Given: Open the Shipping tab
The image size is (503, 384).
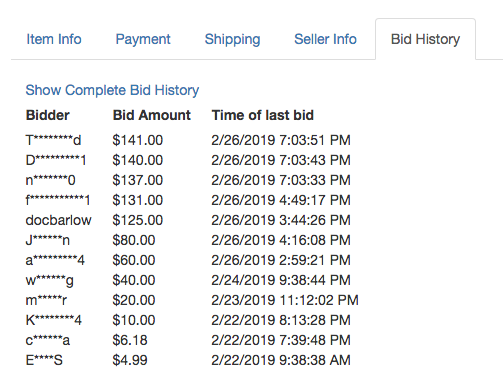Looking at the screenshot, I should (x=232, y=40).
